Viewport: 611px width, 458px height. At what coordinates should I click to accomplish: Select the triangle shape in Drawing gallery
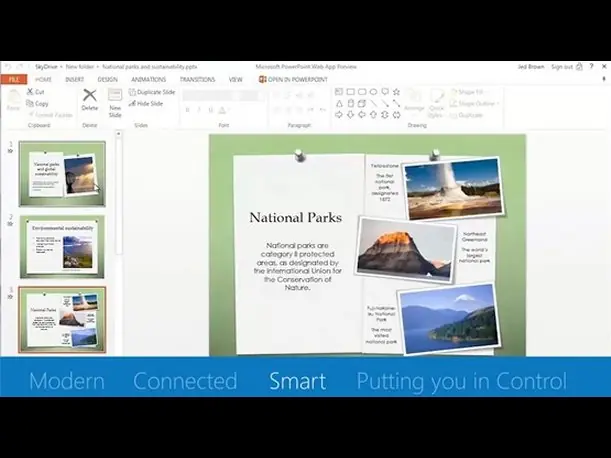pyautogui.click(x=339, y=103)
